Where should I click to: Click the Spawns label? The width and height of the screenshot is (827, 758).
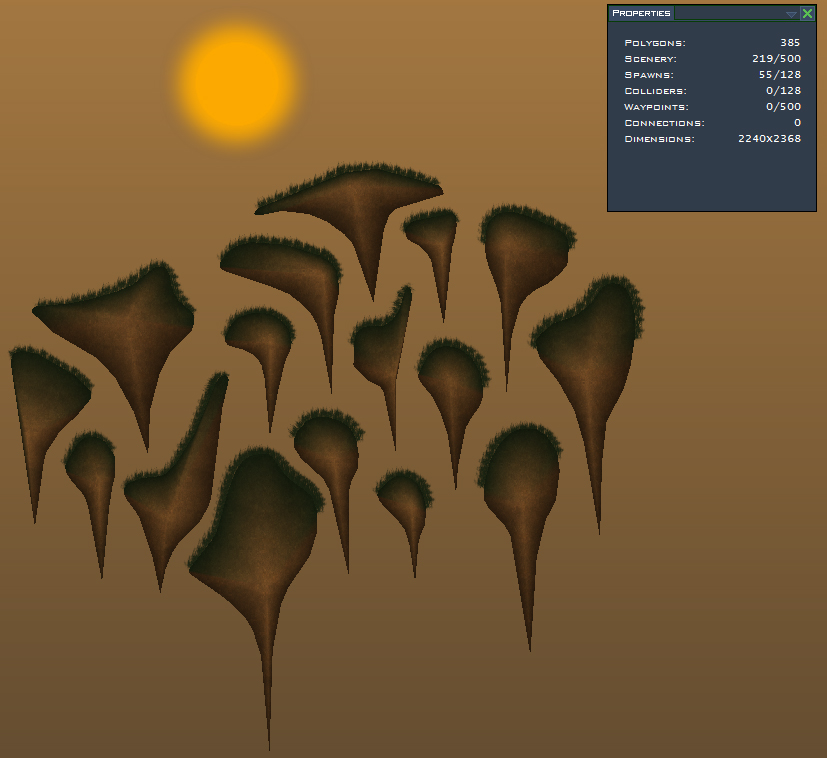pos(648,75)
